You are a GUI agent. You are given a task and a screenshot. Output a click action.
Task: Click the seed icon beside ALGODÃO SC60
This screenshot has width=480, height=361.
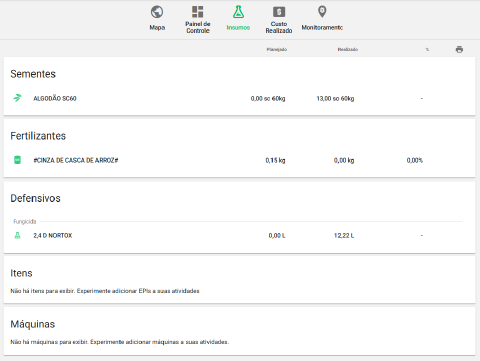click(x=17, y=98)
